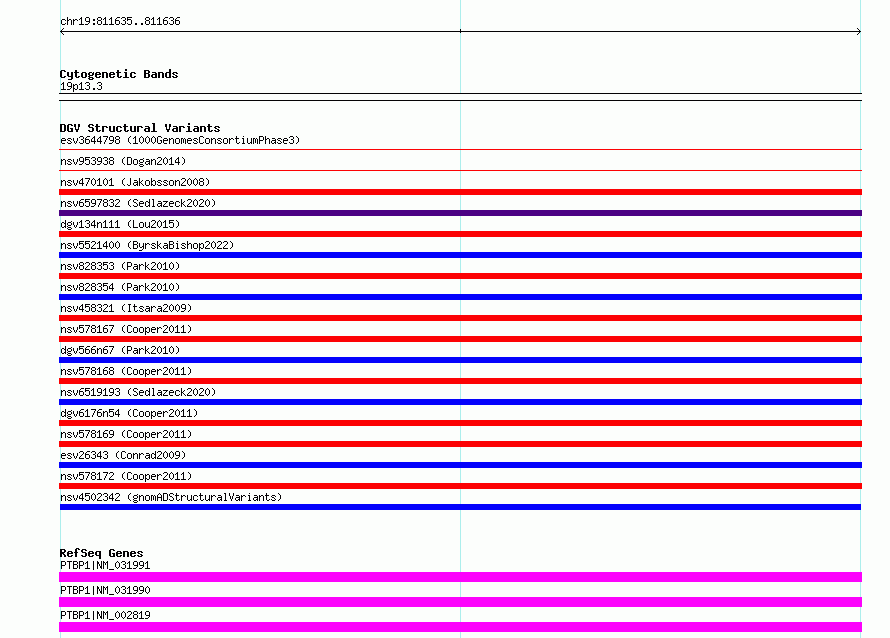Click the red bar under dgv134n111
The height and width of the screenshot is (638, 890).
(x=460, y=234)
